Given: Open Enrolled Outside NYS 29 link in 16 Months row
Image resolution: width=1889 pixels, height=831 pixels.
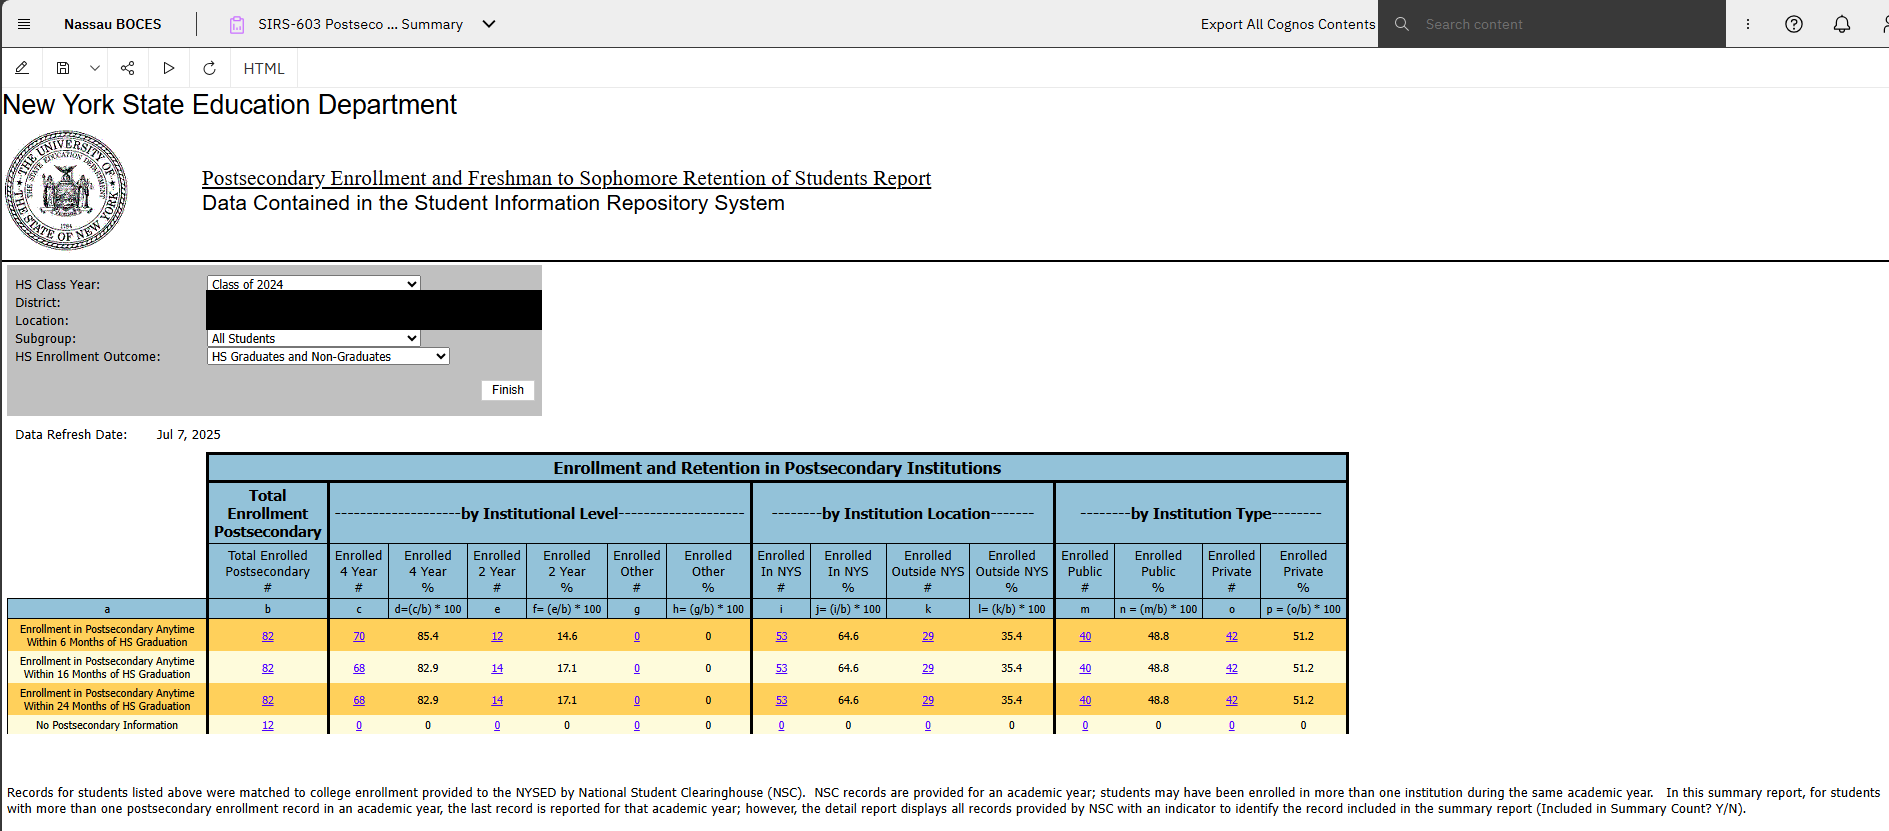Looking at the screenshot, I should click(x=928, y=668).
